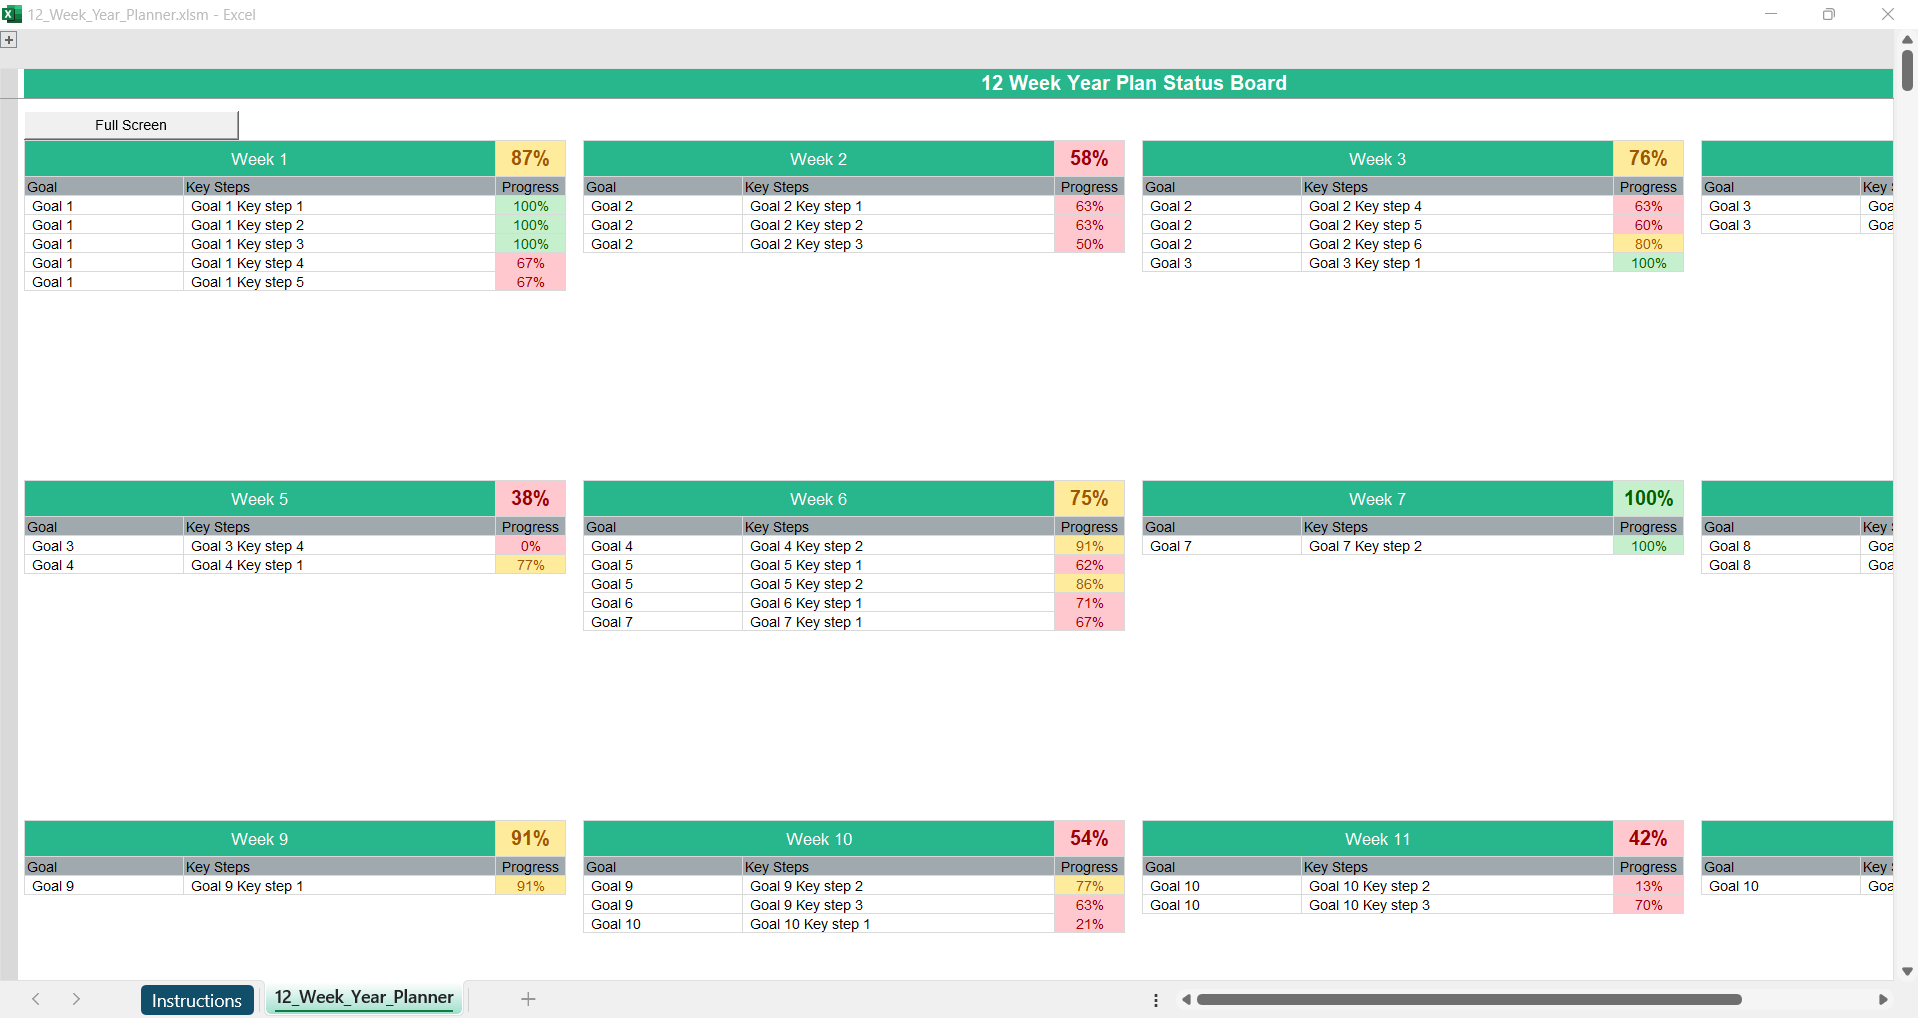This screenshot has width=1918, height=1018.
Task: Add a new sheet with plus icon
Action: coord(528,999)
